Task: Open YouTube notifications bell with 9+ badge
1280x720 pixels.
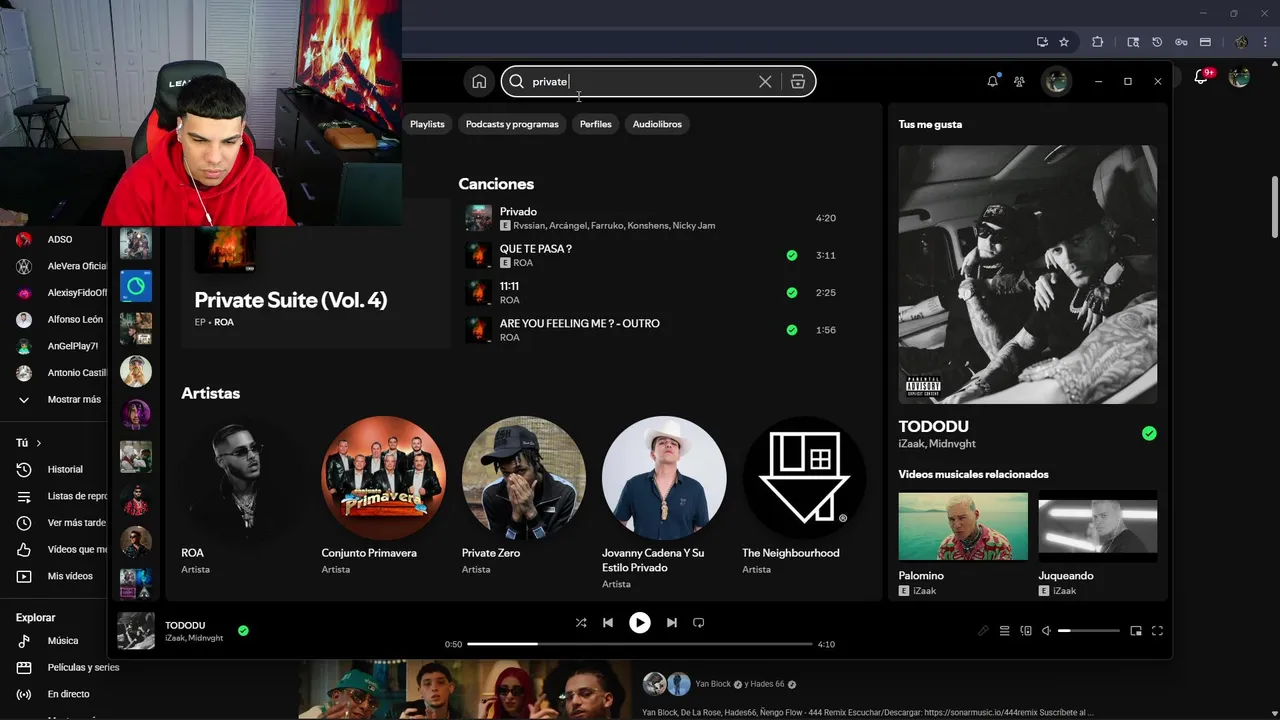Action: pos(1203,77)
